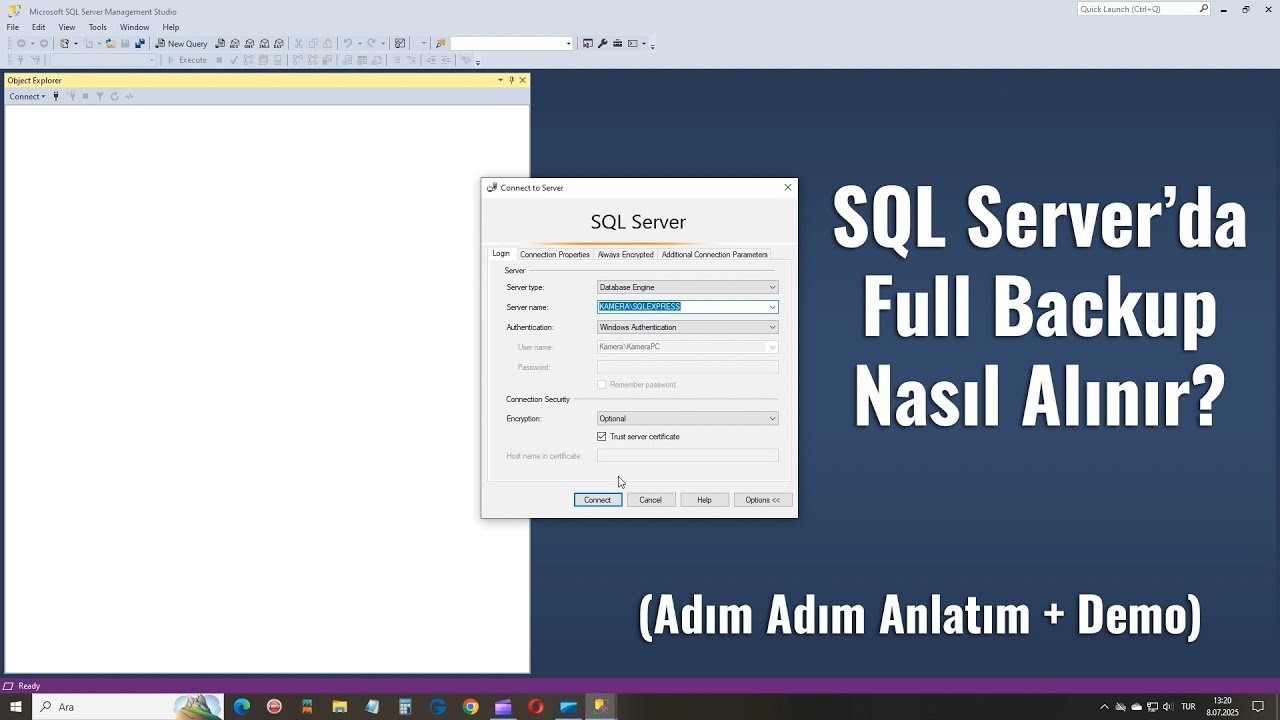Image resolution: width=1280 pixels, height=720 pixels.
Task: Open File Explorer from taskbar
Action: tap(340, 707)
